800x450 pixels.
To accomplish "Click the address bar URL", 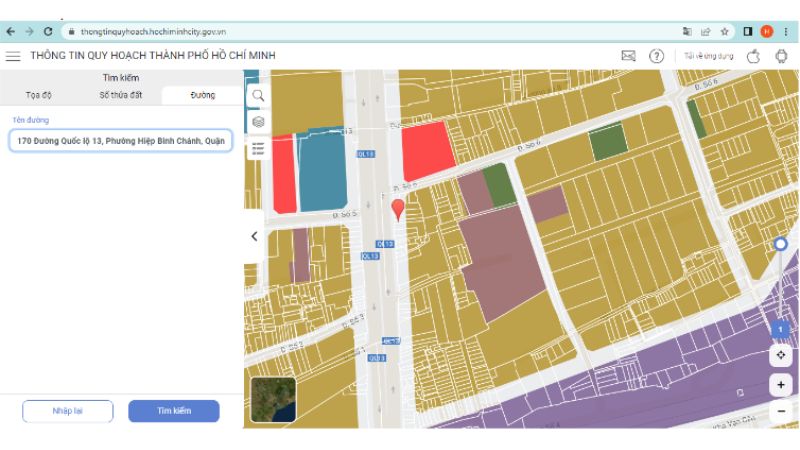I will pos(153,32).
